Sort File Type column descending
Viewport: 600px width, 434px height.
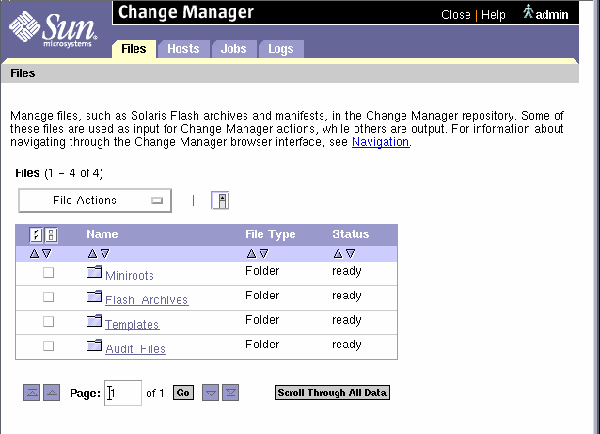point(264,254)
